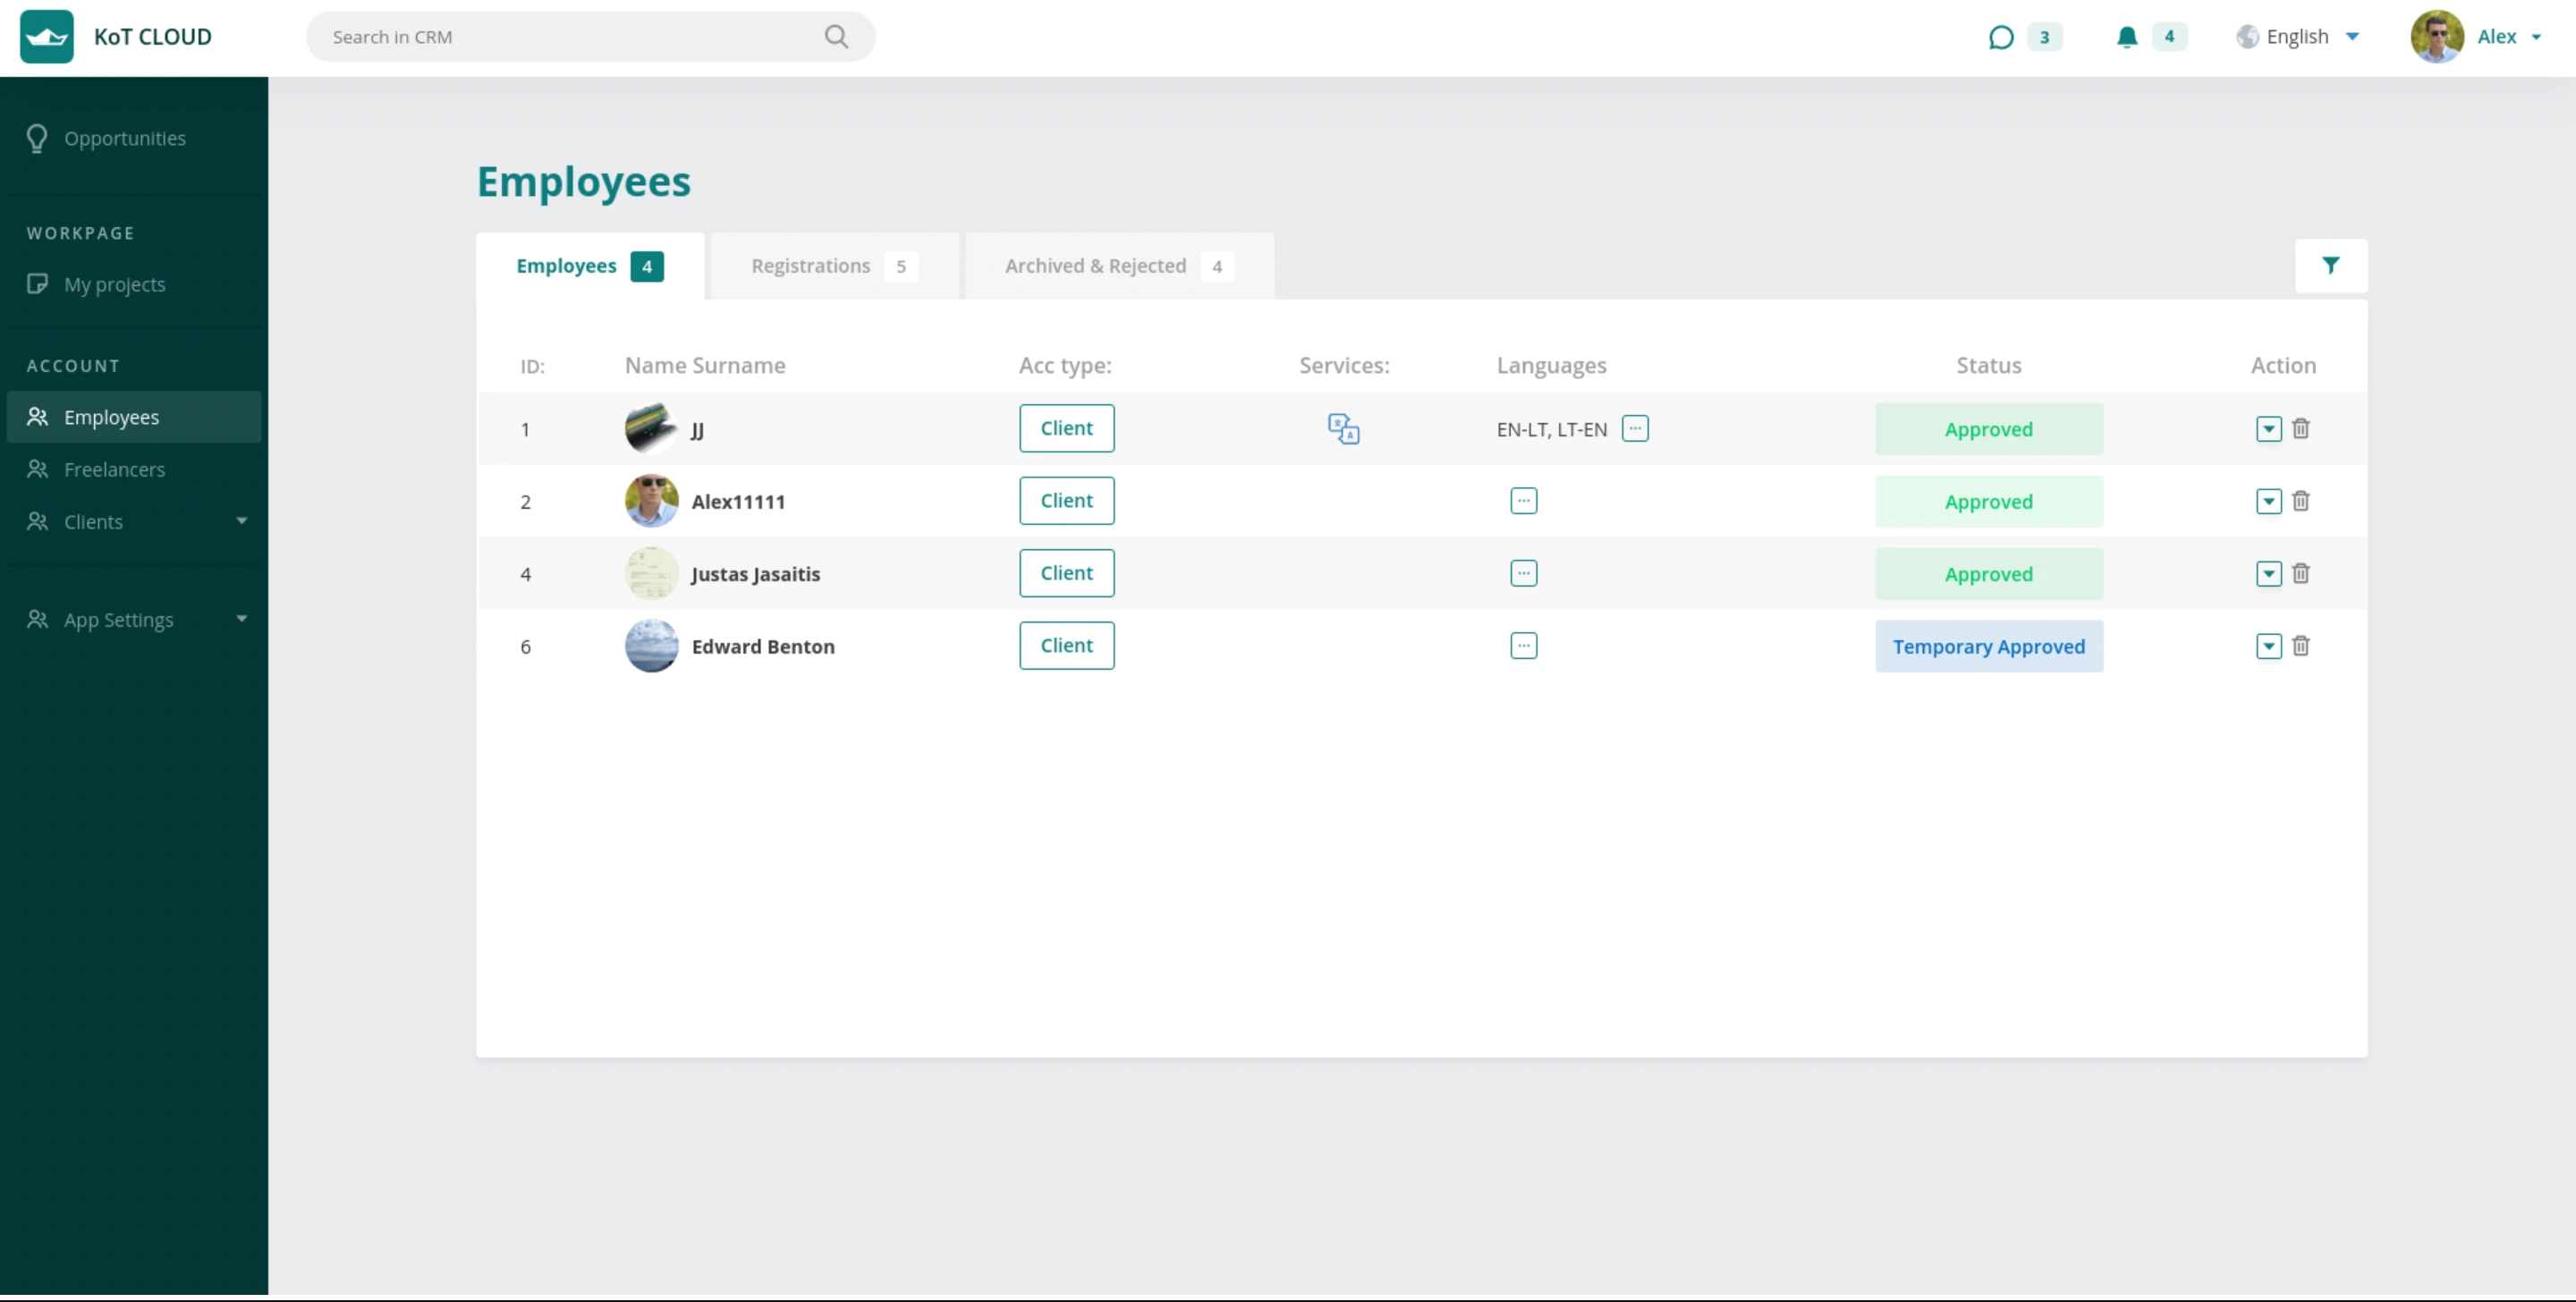Click the filter funnel icon
Screen dimensions: 2576x1302
pos(2330,265)
